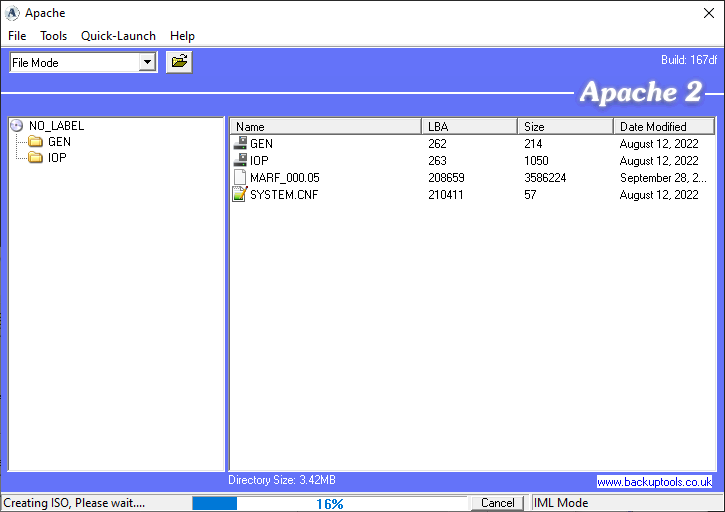
Task: Visit the www.backuptools.co.uk link
Action: pyautogui.click(x=654, y=482)
